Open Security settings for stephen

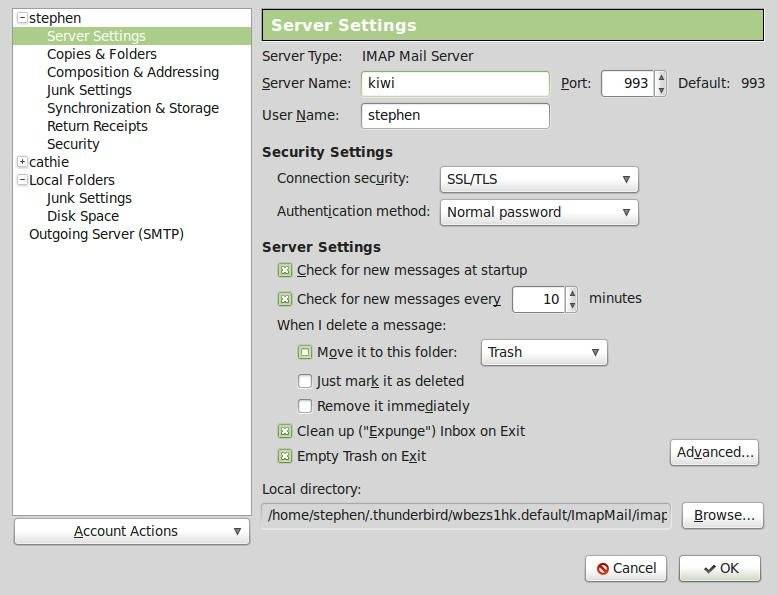73,144
